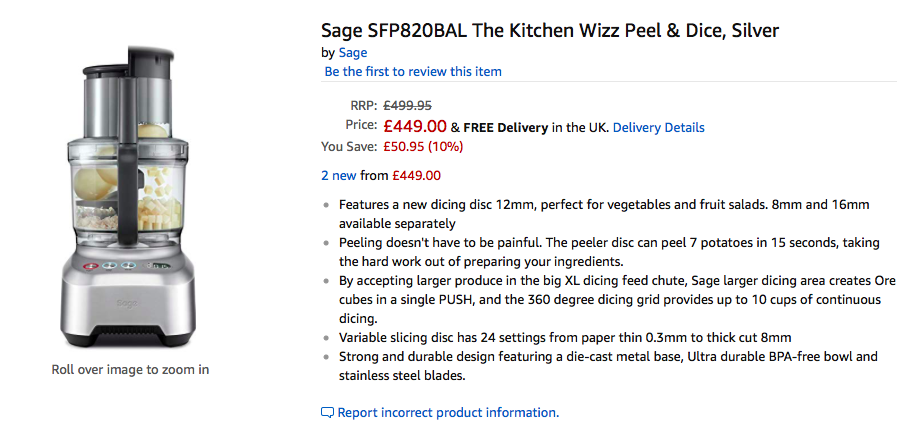
Task: Click the red £449.00 price on the Price row
Action: click(415, 127)
